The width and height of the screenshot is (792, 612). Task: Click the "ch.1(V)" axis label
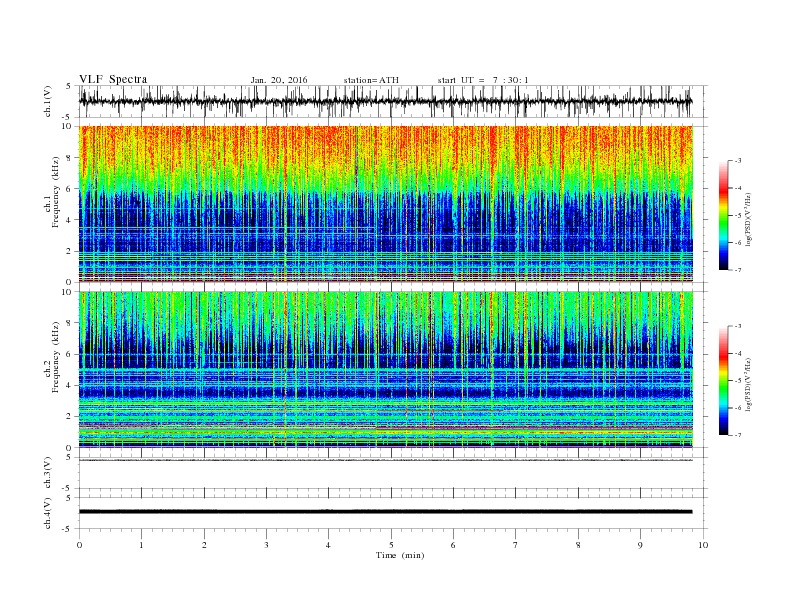click(x=48, y=101)
